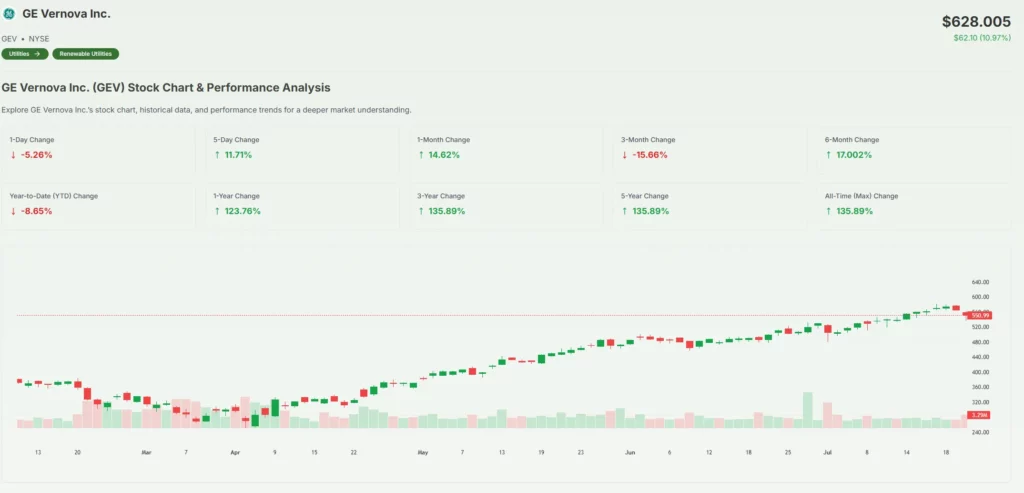The width and height of the screenshot is (1024, 493).
Task: Click the arrow icon in Utilities tag
Action: tap(38, 54)
